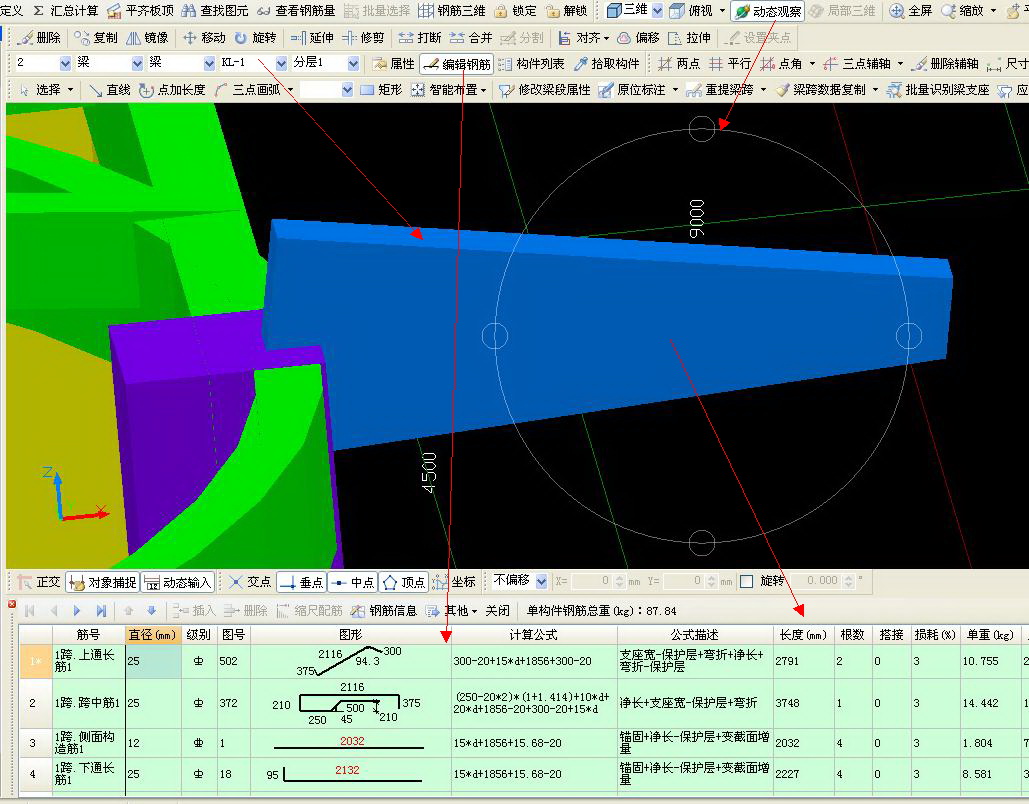
Task: Expand the 智能布置 smart layout dropdown
Action: click(x=484, y=90)
